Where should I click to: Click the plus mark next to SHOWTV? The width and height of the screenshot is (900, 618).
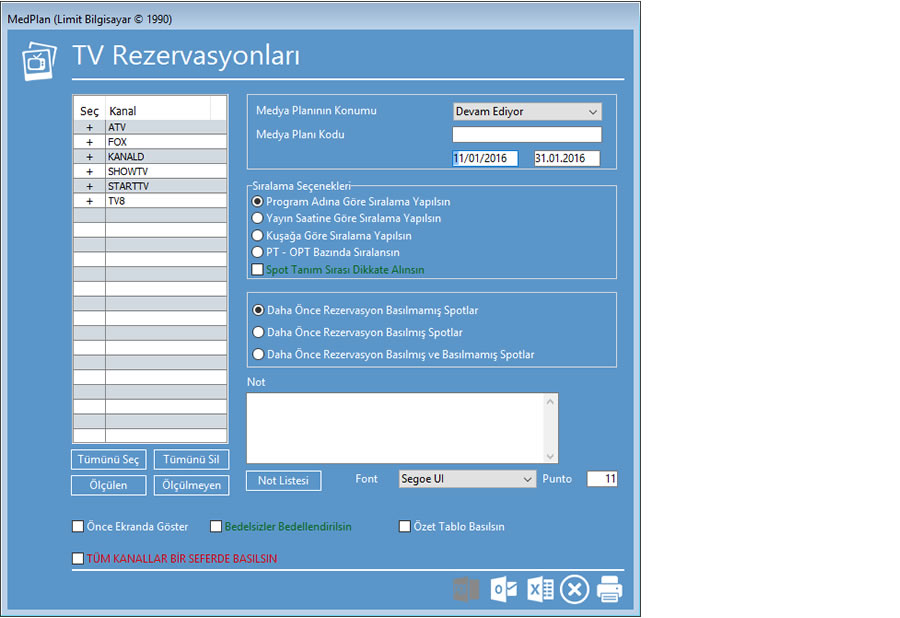(89, 172)
